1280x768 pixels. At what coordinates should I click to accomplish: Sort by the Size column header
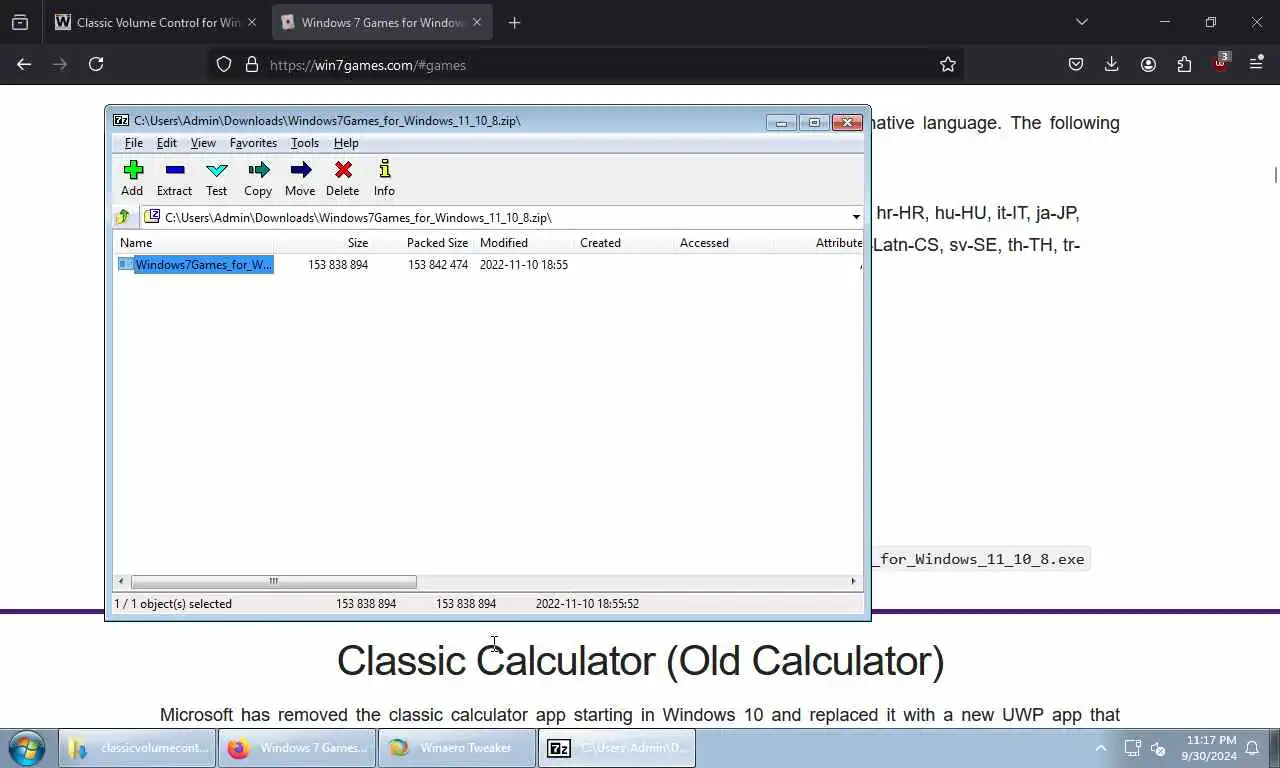tap(323, 243)
